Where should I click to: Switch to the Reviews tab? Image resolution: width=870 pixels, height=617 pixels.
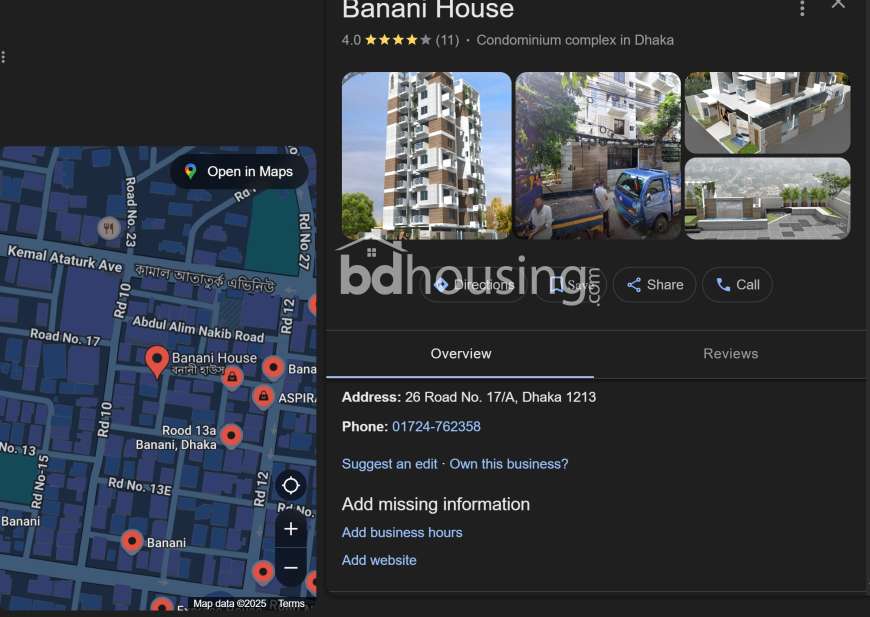pos(730,353)
